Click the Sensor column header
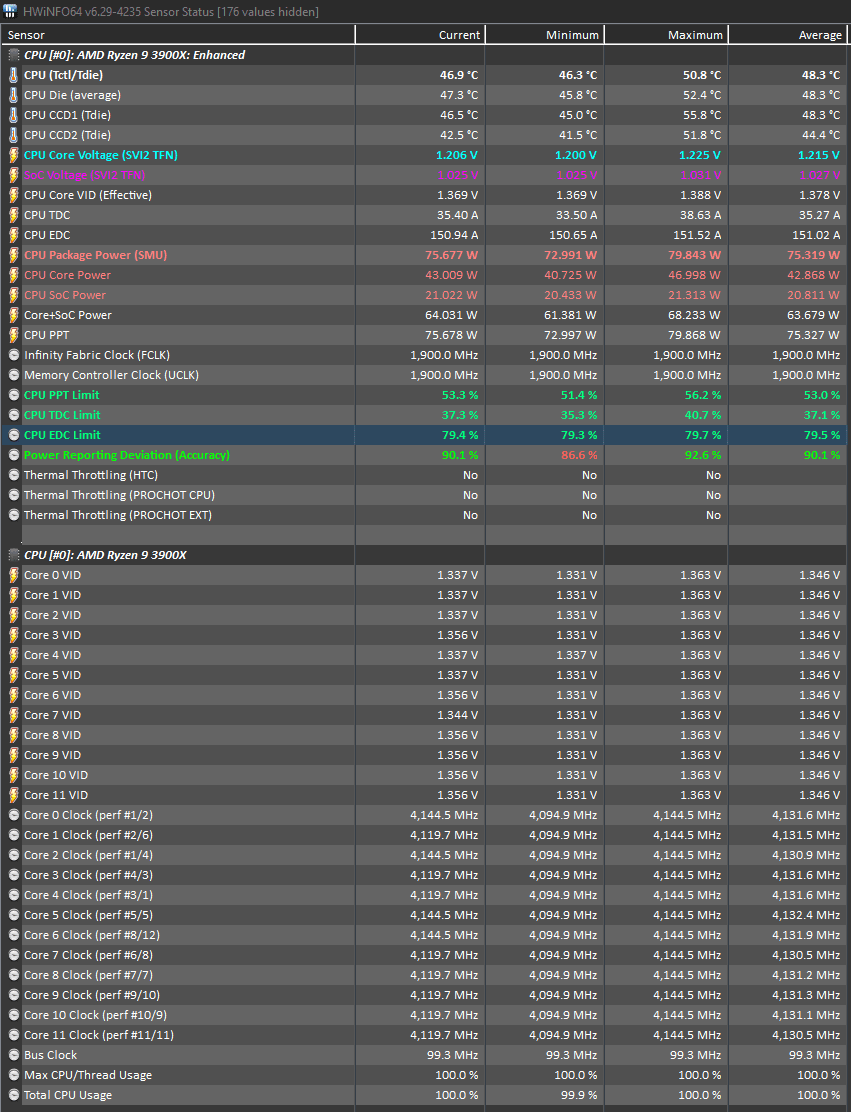The image size is (851, 1112). (x=178, y=35)
